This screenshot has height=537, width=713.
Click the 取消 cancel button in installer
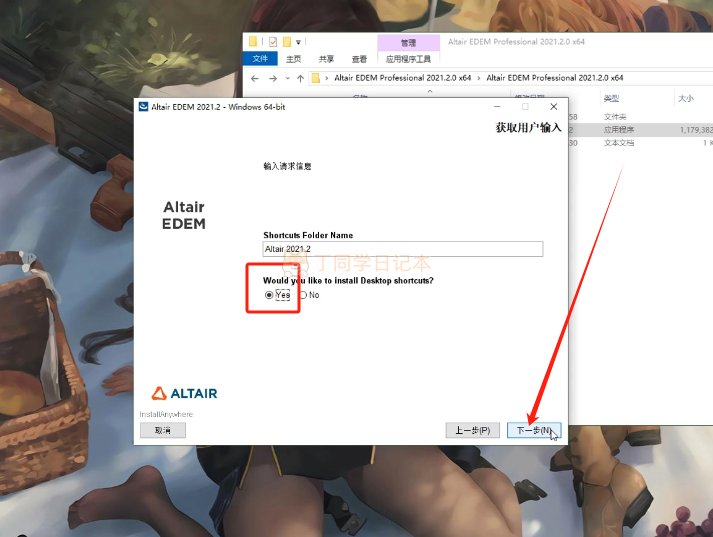click(163, 430)
